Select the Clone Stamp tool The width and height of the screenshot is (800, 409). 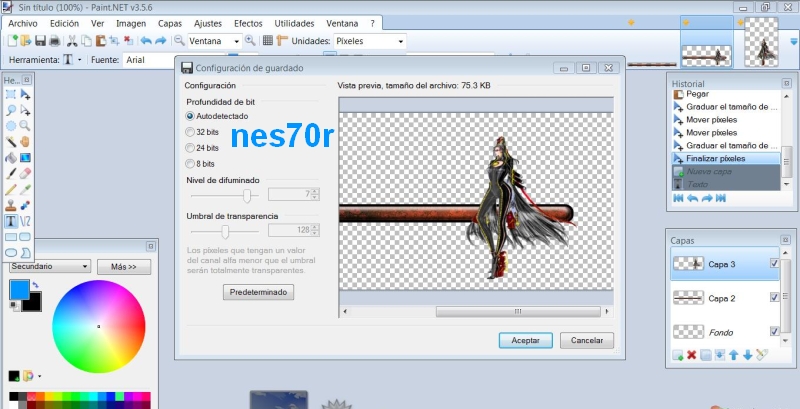click(11, 206)
